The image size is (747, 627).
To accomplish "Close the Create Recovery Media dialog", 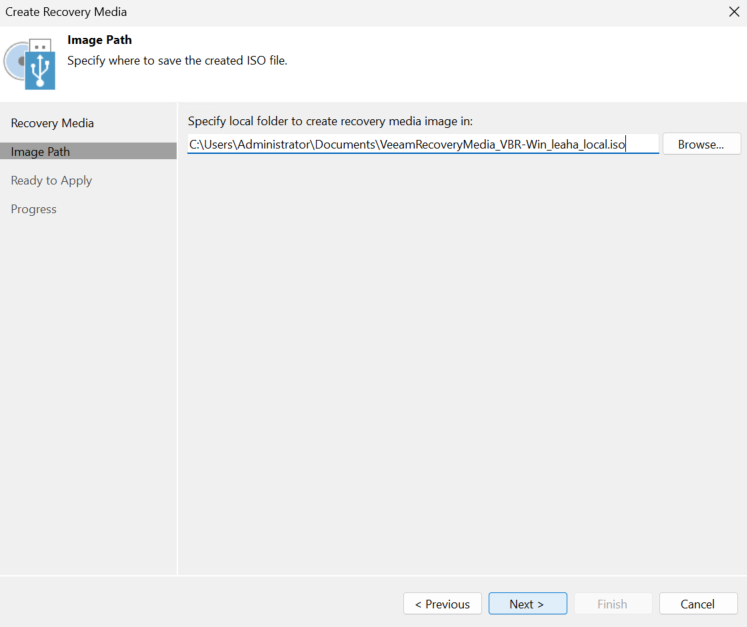I will tap(734, 12).
